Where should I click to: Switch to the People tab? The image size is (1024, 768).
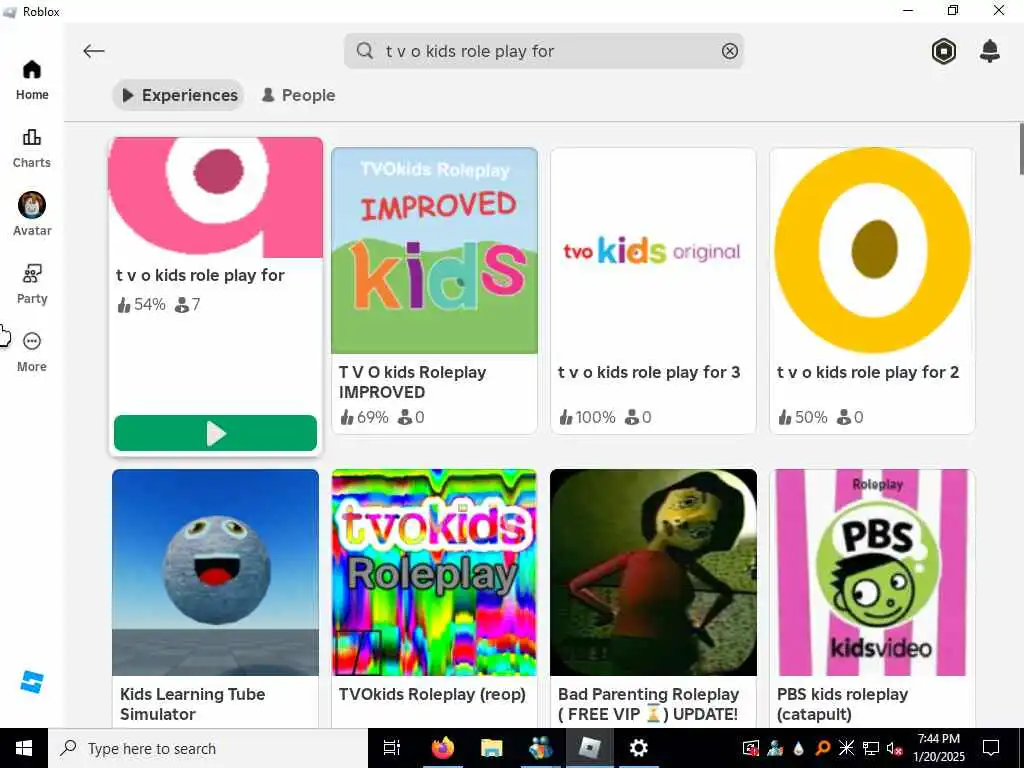tap(298, 95)
